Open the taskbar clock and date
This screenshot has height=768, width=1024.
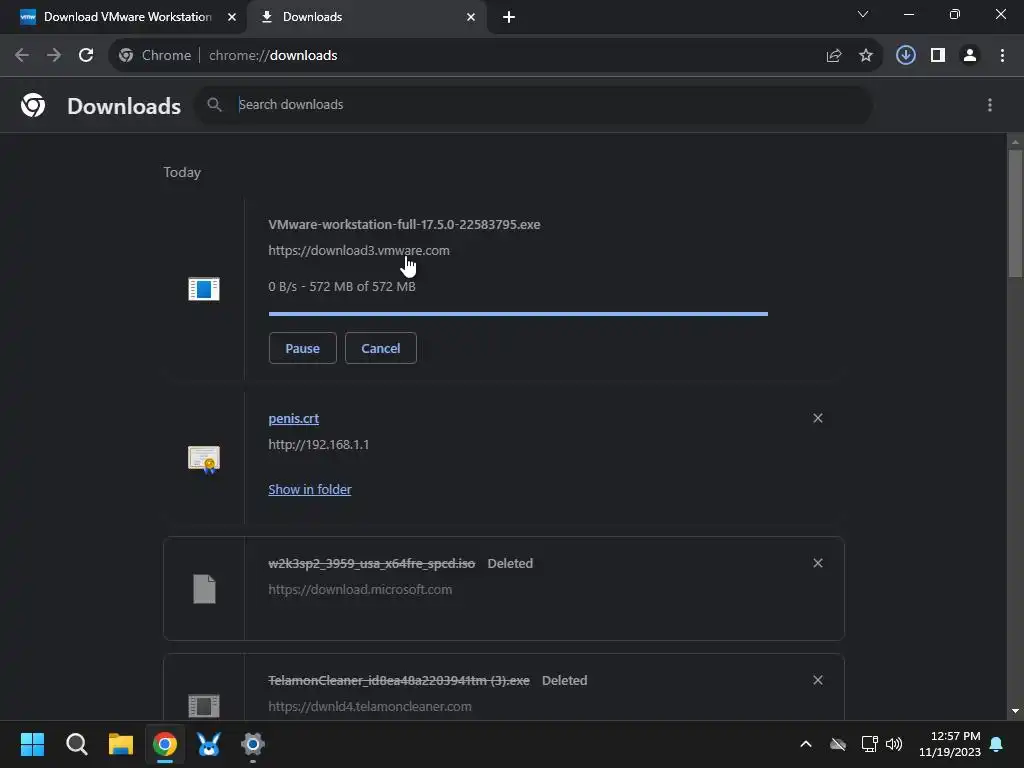point(950,744)
